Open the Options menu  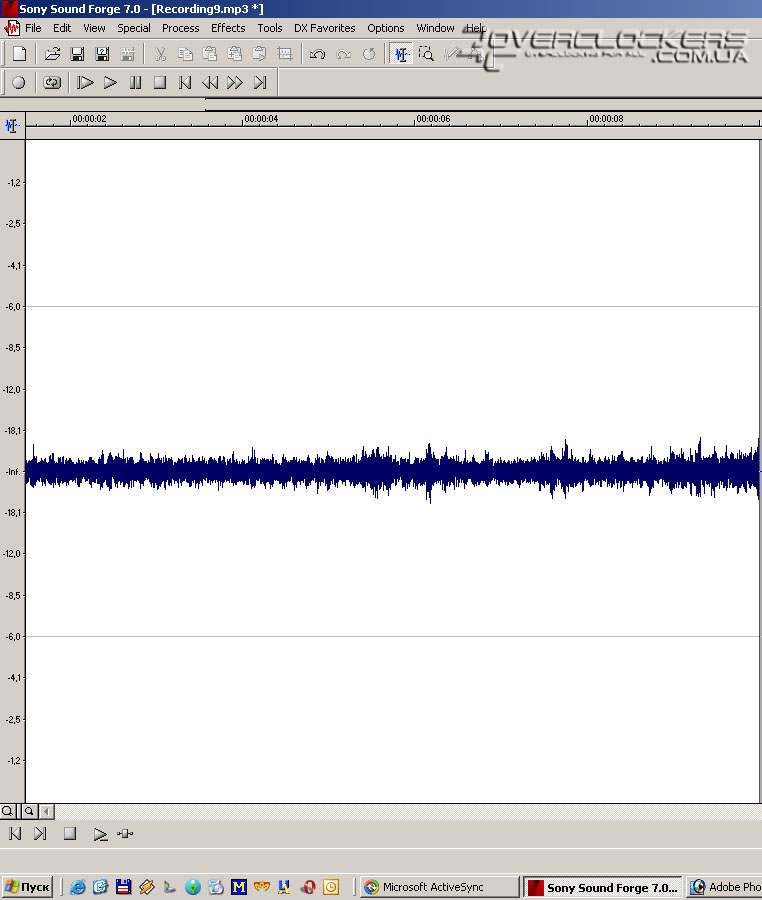386,28
